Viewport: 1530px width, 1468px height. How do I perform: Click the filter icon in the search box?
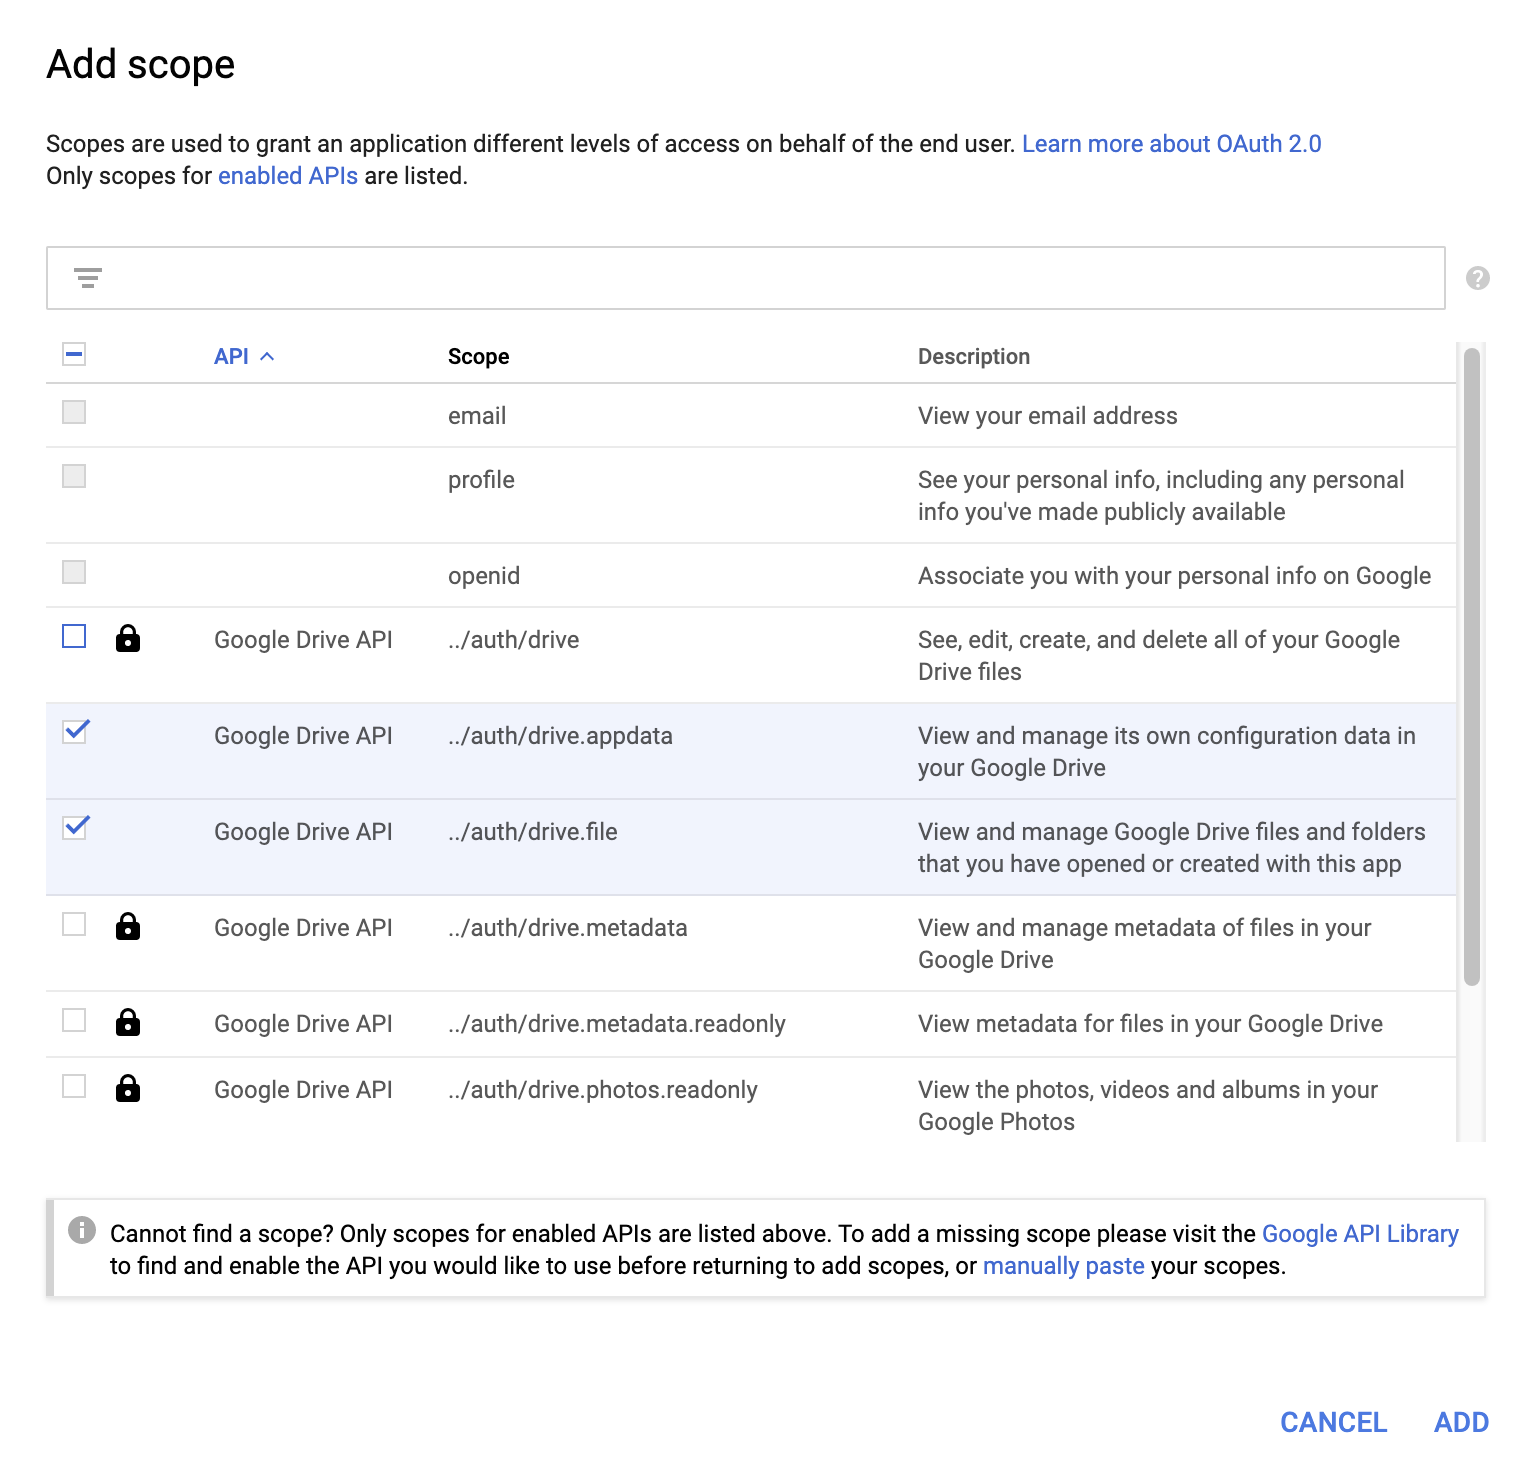(x=88, y=278)
